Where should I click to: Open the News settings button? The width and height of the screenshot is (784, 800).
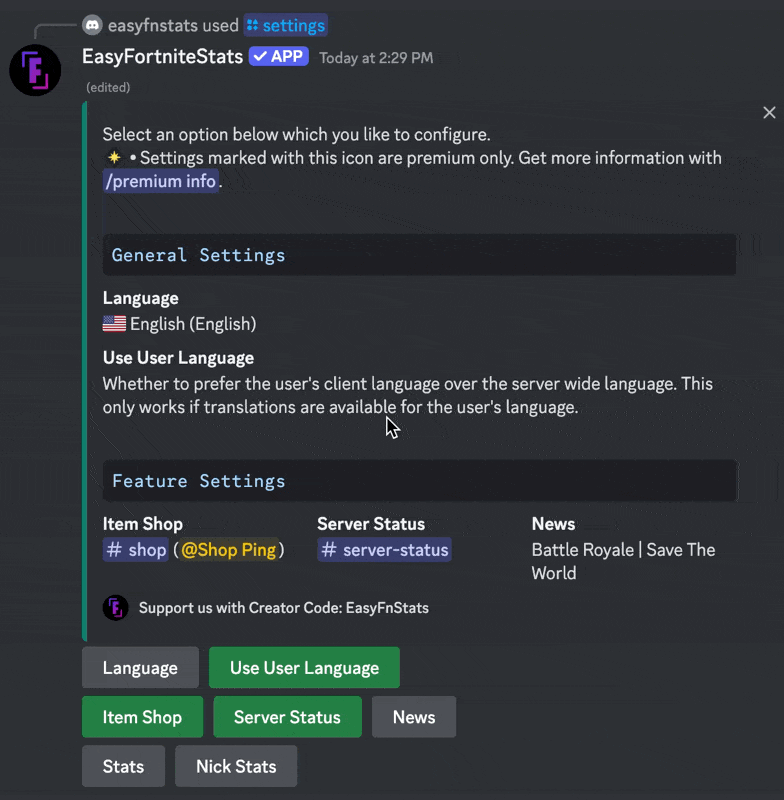tap(414, 717)
